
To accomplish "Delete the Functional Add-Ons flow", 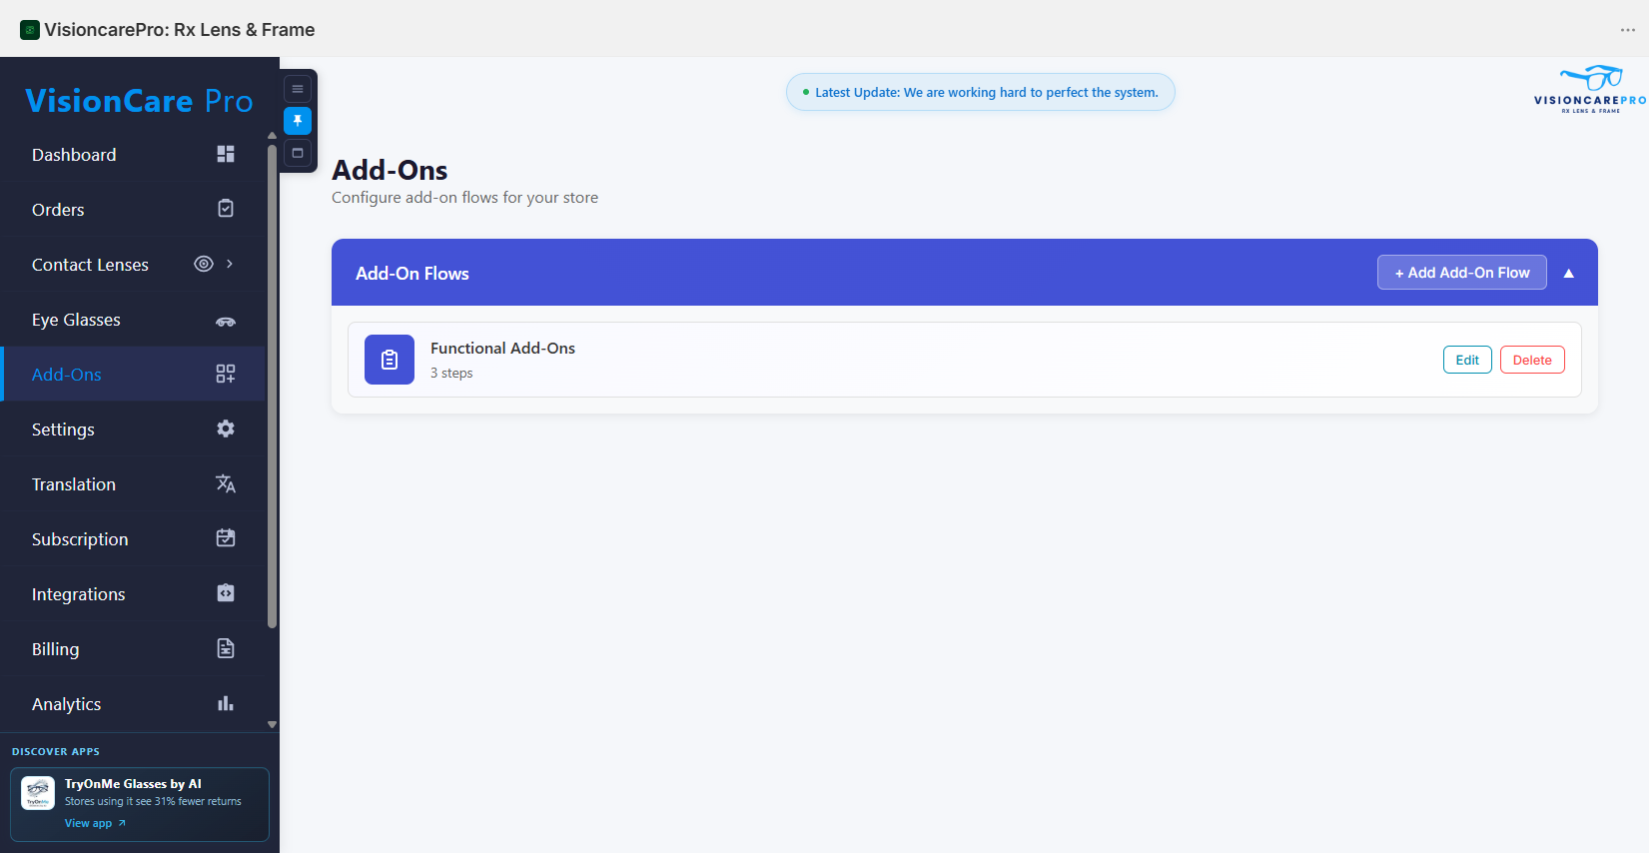I will [1532, 360].
